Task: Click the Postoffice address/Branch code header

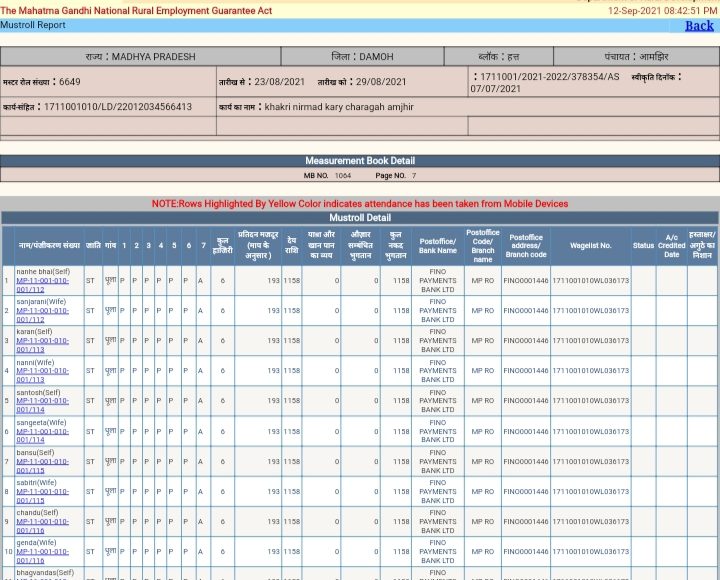Action: 526,246
